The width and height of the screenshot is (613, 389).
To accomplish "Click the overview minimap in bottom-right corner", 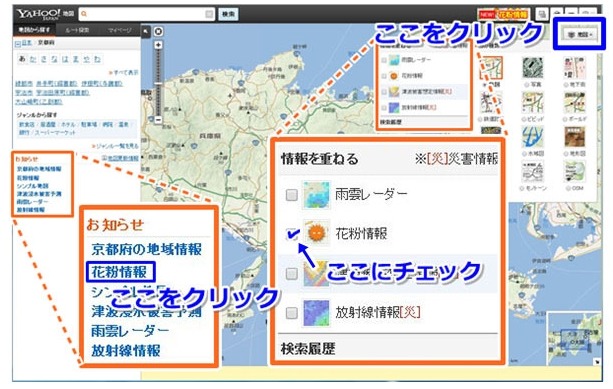I will tap(574, 339).
